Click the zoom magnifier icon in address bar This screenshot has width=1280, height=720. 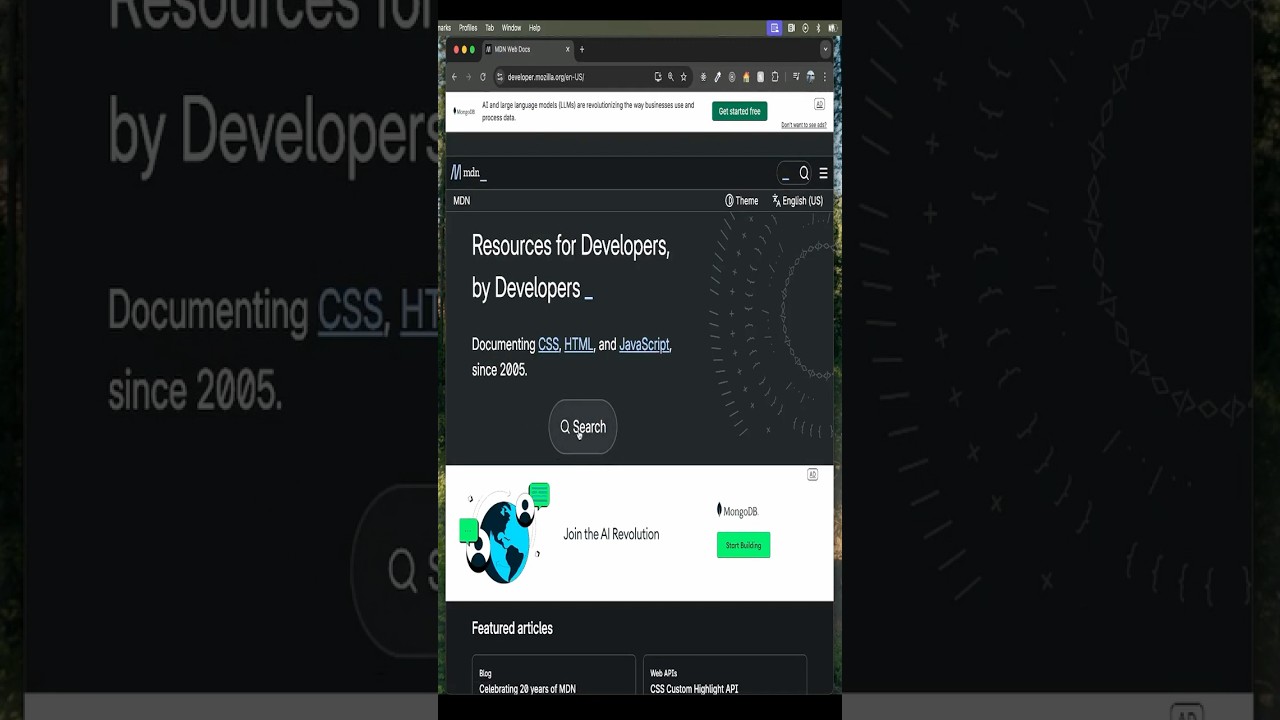671,77
